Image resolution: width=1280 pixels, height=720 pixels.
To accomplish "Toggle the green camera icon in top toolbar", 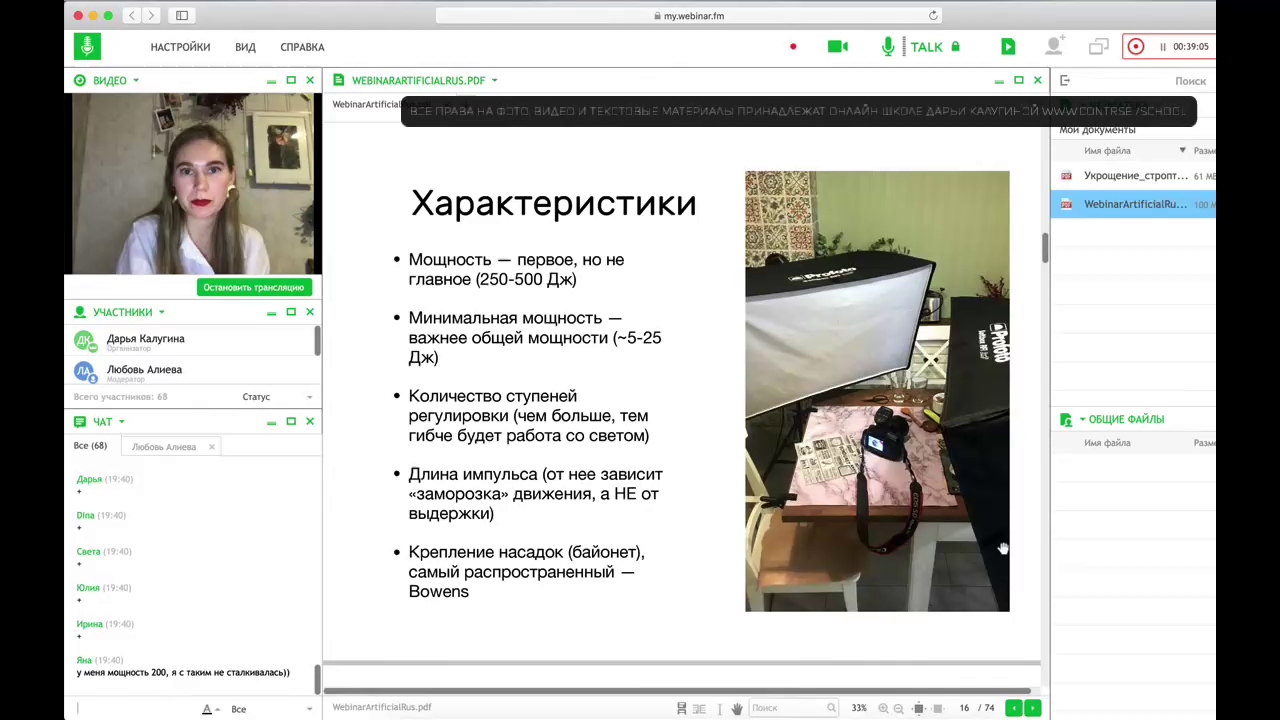I will pos(837,47).
